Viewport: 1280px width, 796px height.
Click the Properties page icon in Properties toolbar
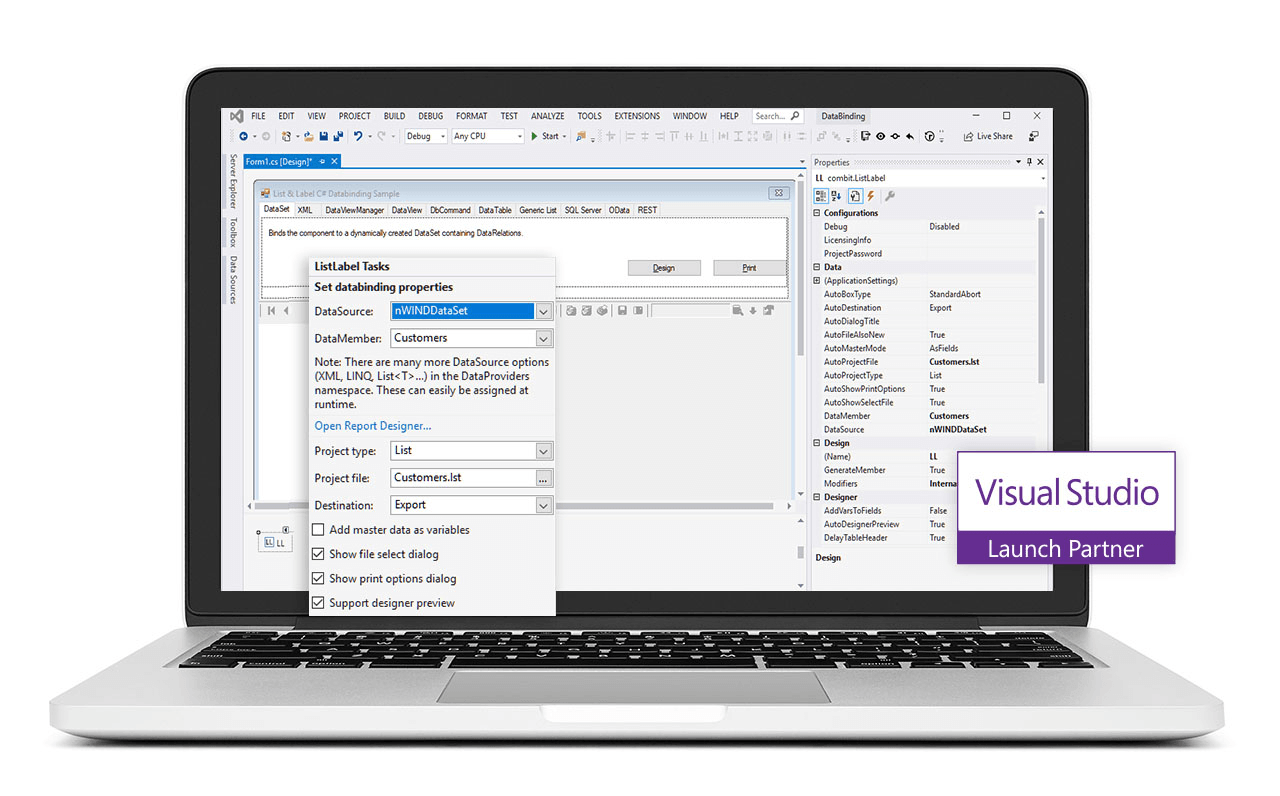(855, 196)
